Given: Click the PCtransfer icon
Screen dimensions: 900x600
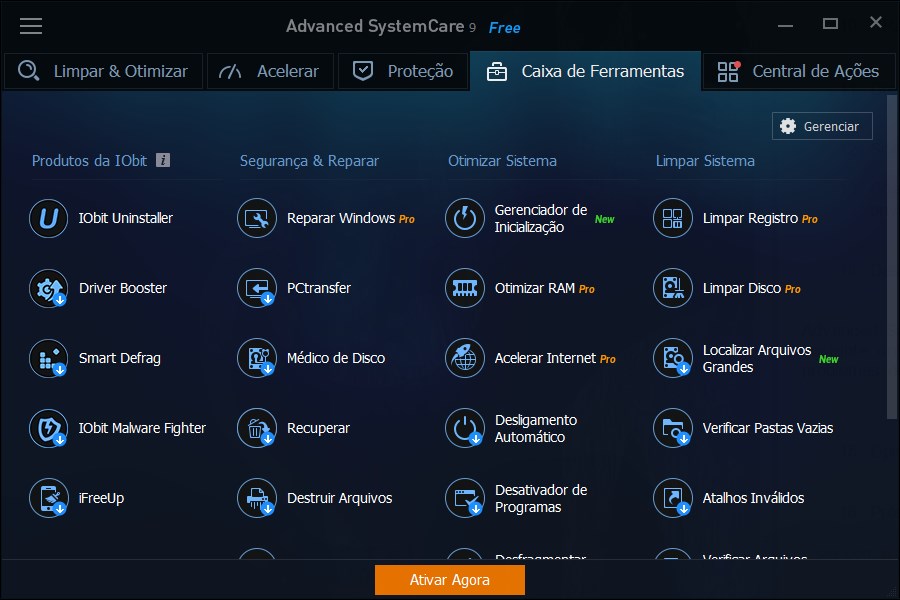Looking at the screenshot, I should 257,288.
